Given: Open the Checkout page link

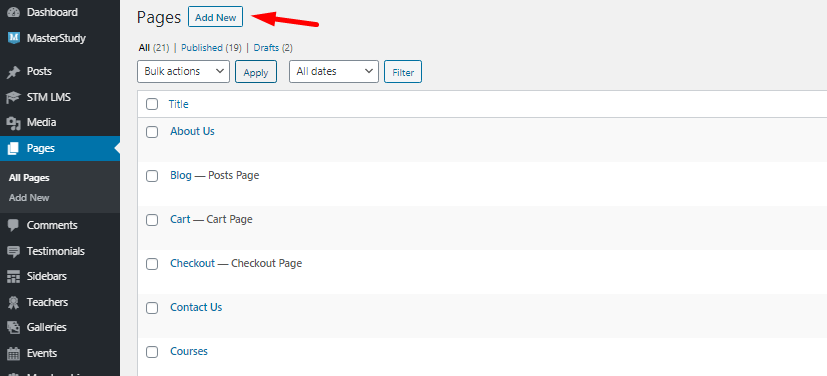Looking at the screenshot, I should pyautogui.click(x=192, y=263).
